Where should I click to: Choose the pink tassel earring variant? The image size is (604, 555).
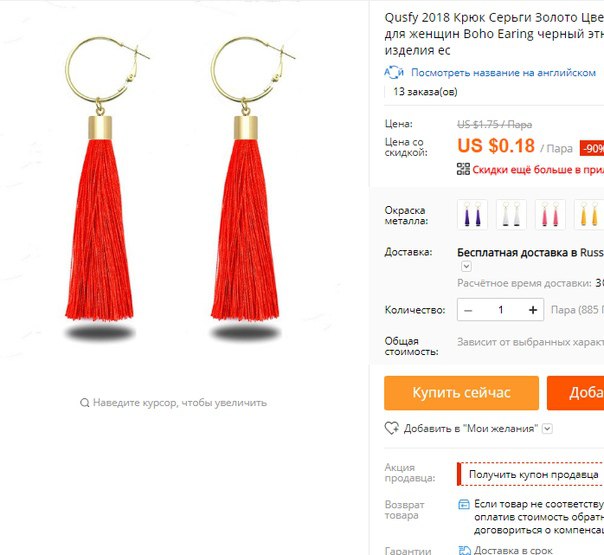pyautogui.click(x=550, y=215)
